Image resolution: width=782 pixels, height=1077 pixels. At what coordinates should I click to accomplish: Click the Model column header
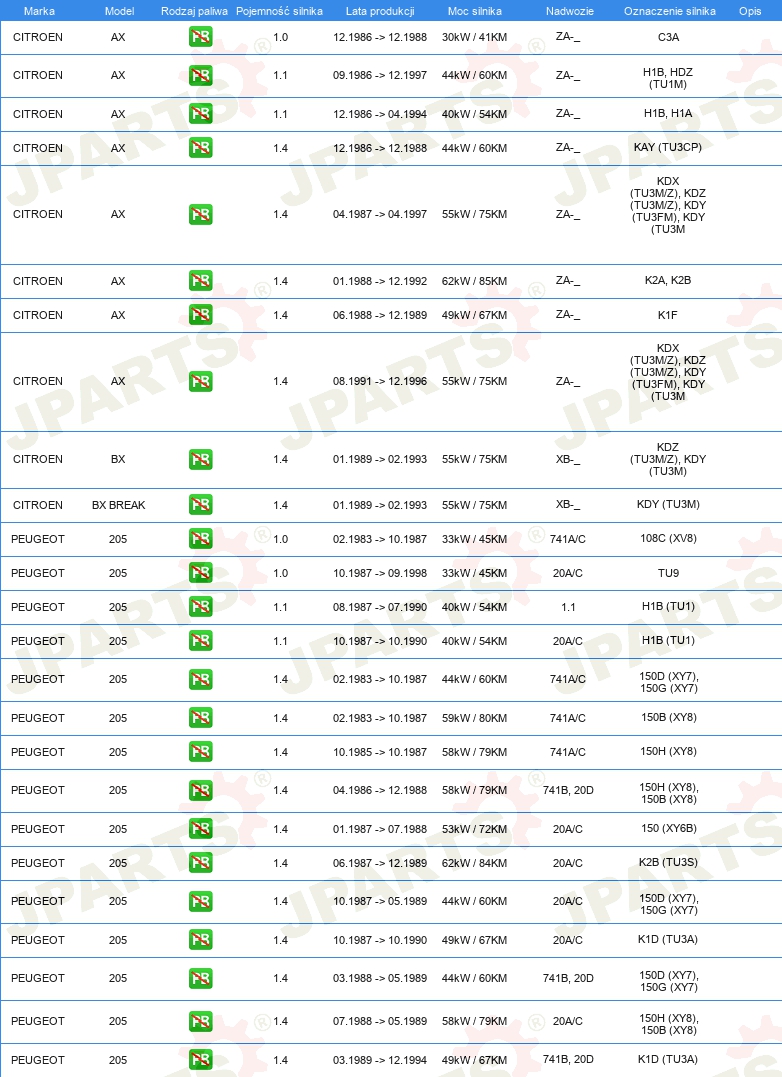(119, 11)
